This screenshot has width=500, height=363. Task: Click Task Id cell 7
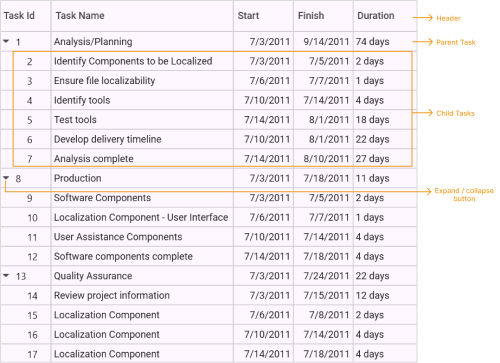[x=30, y=159]
